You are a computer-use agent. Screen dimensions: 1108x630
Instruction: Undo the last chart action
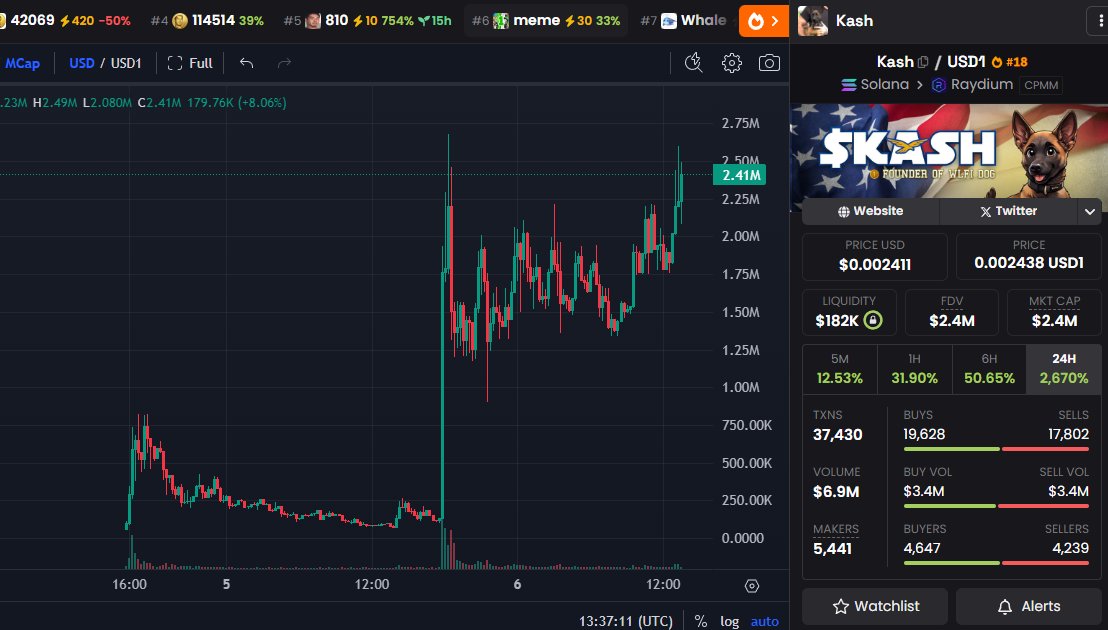pyautogui.click(x=246, y=63)
